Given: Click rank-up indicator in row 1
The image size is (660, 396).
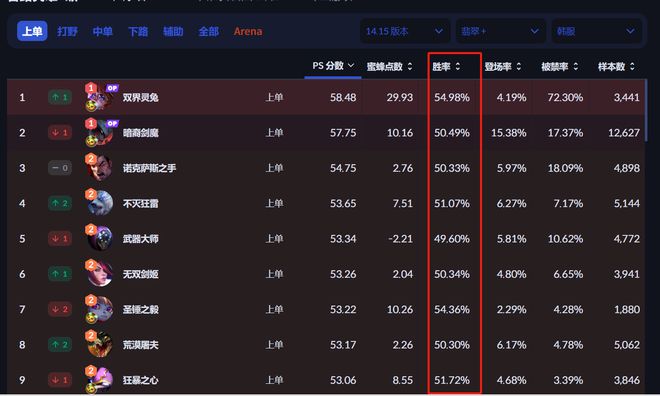Looking at the screenshot, I should pos(60,97).
